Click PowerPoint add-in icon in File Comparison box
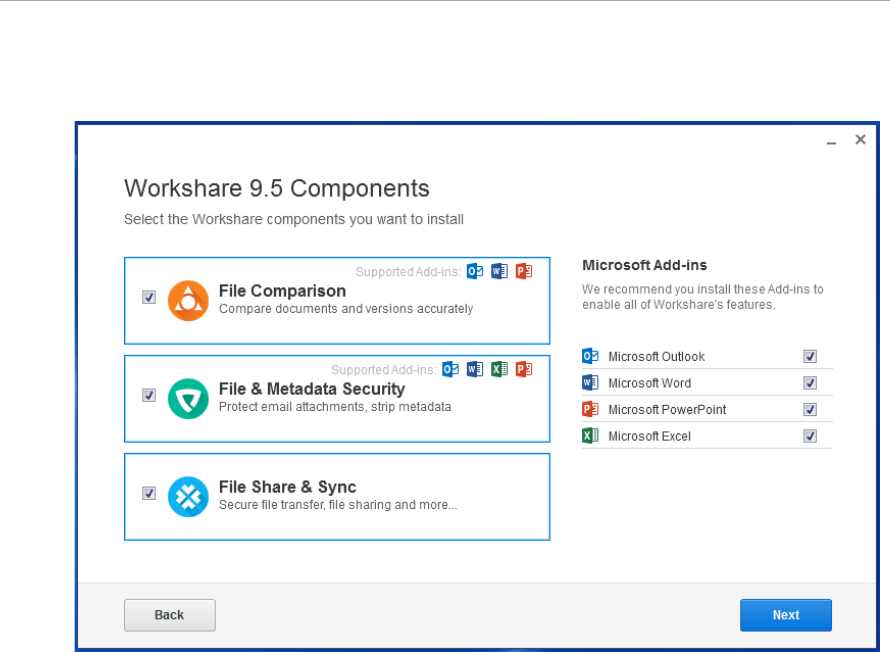The height and width of the screenshot is (652, 890). pos(524,271)
